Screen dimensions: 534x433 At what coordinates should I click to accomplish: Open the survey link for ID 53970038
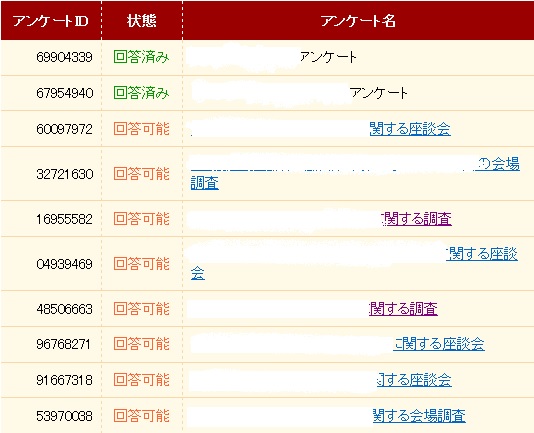pos(419,416)
